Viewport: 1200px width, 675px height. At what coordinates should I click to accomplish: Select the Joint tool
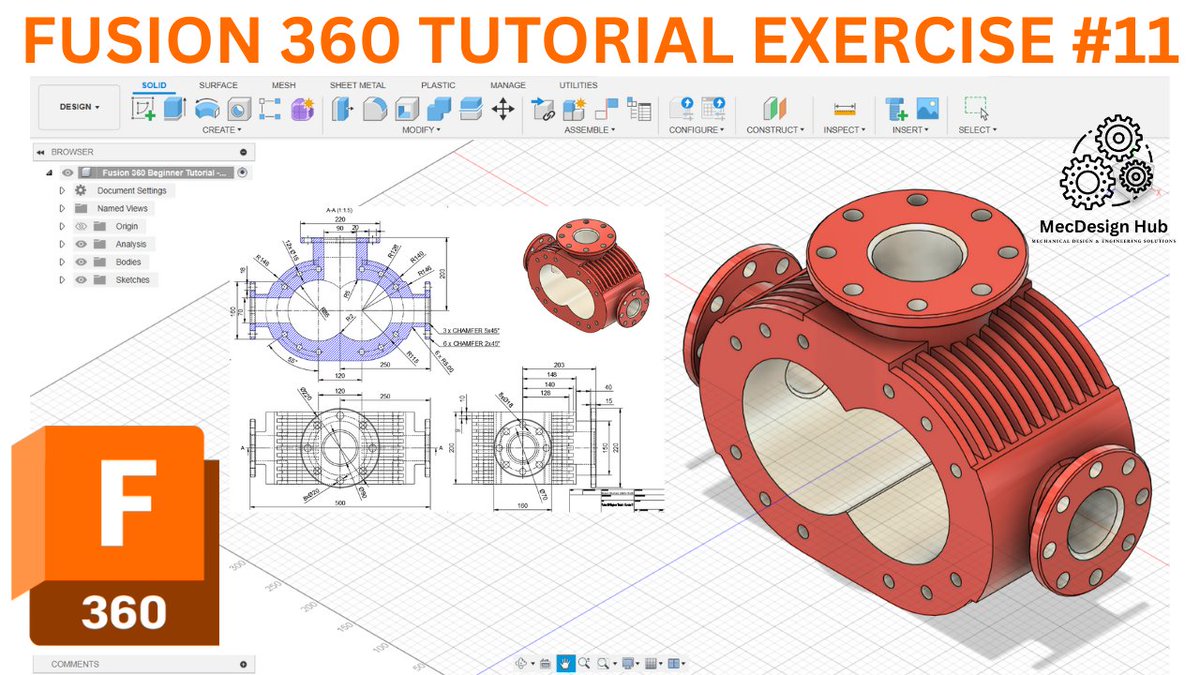[x=607, y=108]
